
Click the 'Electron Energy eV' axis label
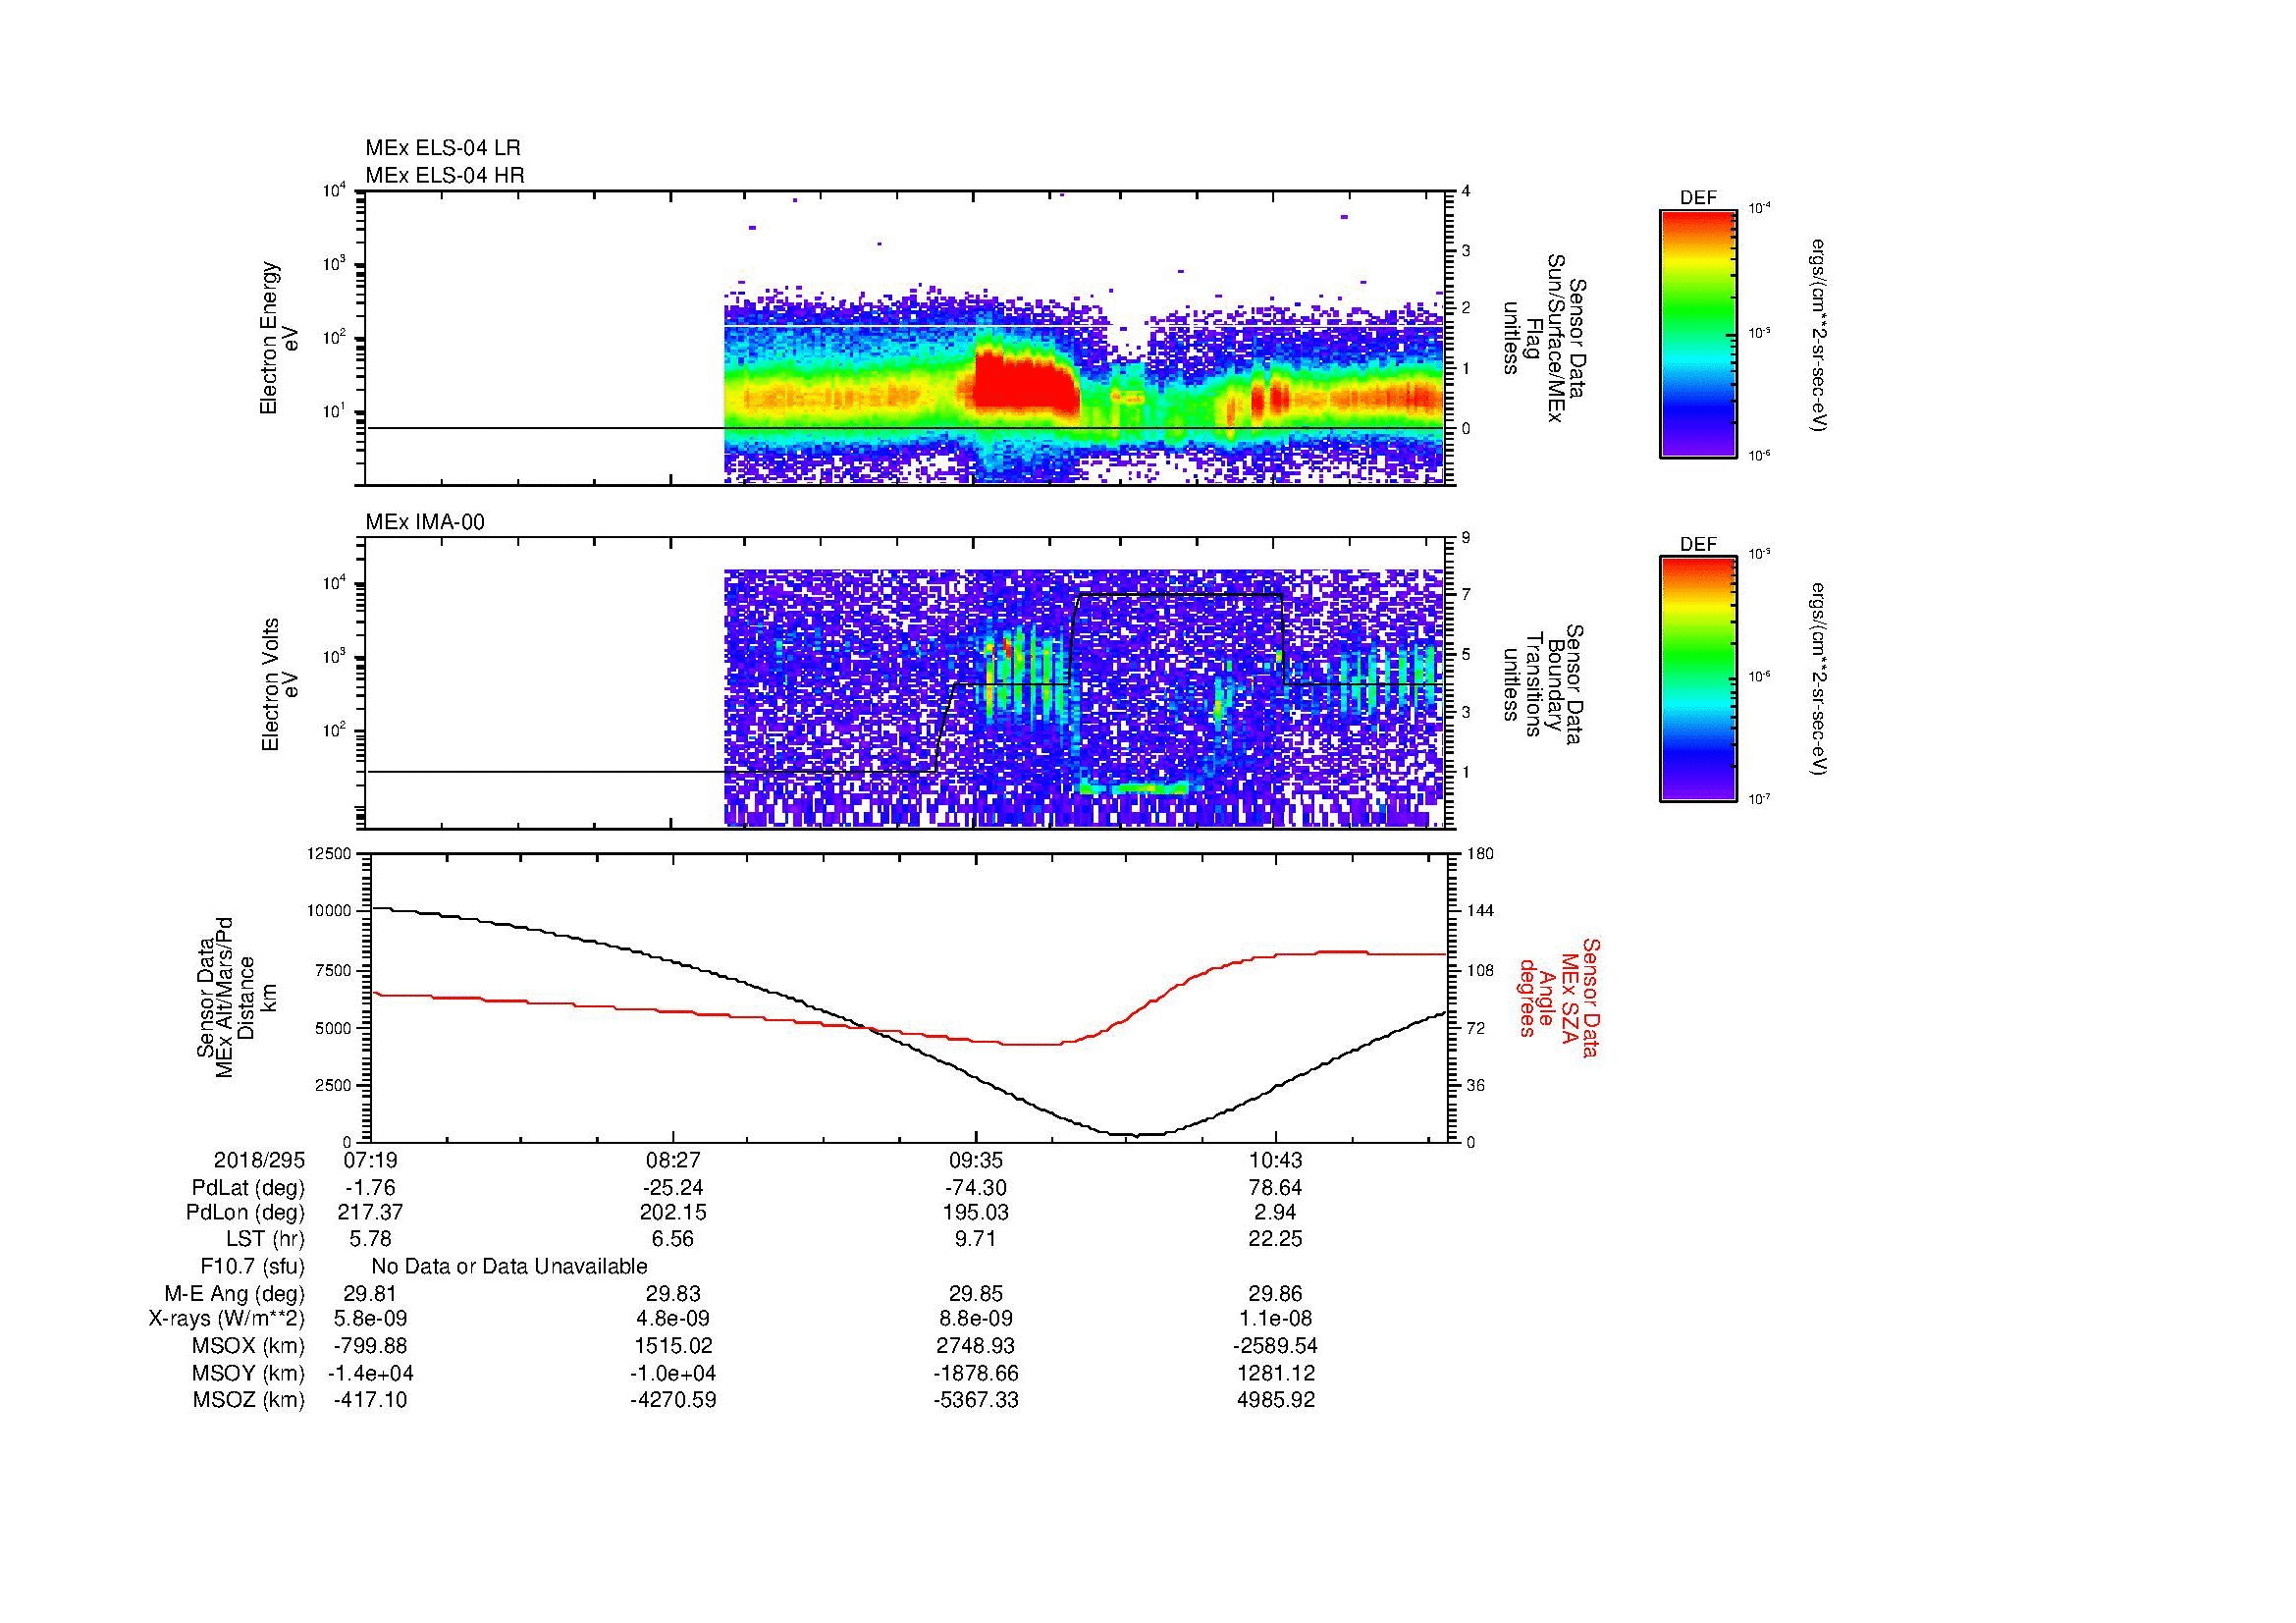[279, 338]
